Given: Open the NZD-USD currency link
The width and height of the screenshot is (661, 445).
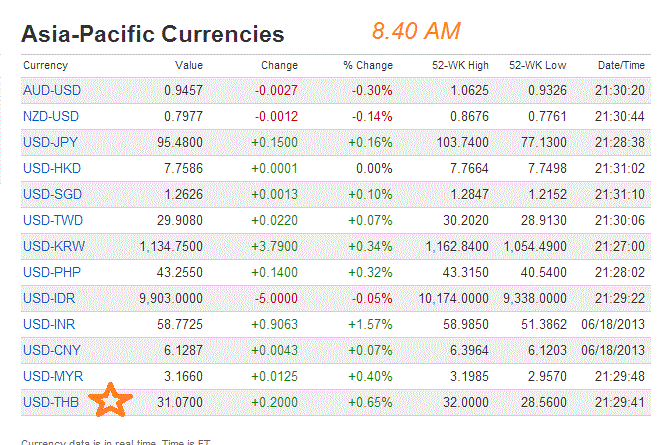Looking at the screenshot, I should (50, 116).
